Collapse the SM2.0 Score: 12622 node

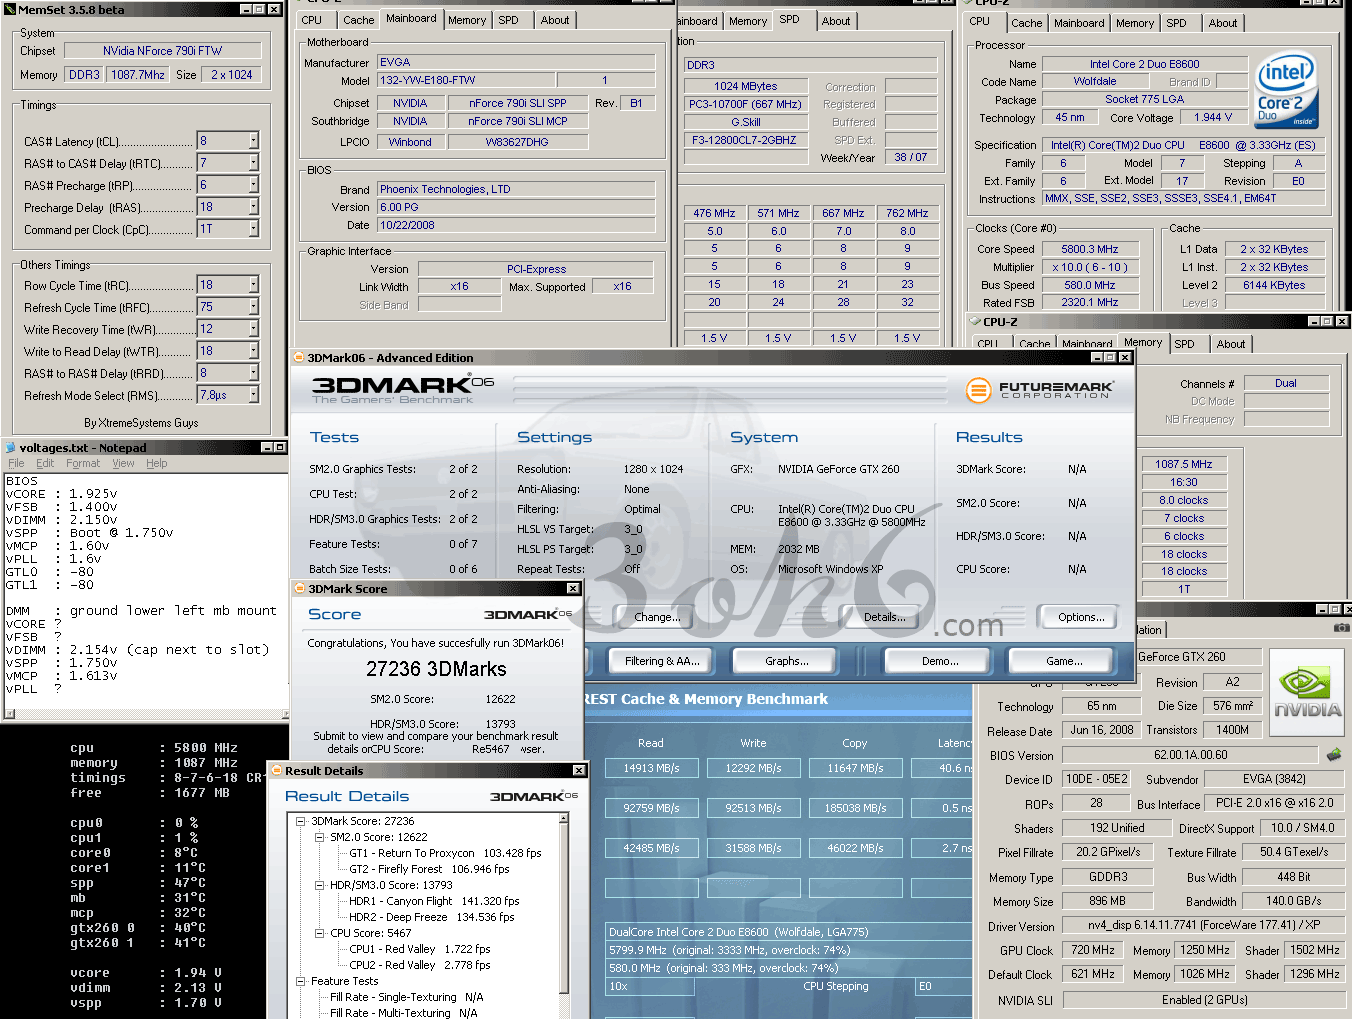click(x=320, y=837)
